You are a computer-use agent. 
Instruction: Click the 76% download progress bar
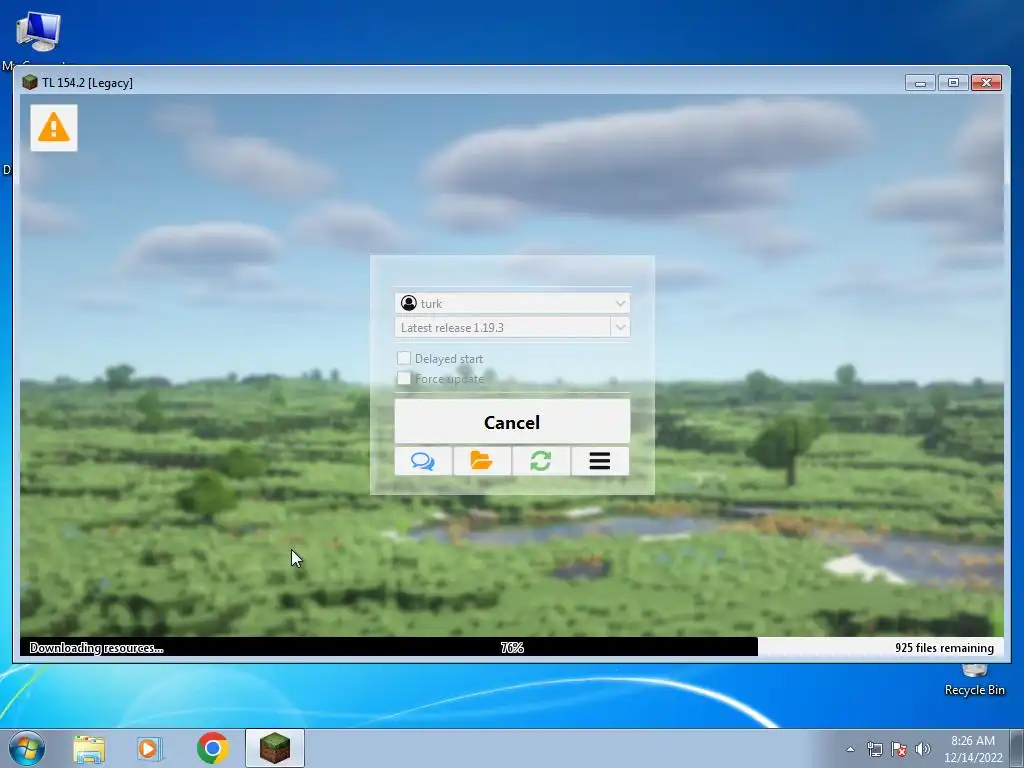[x=512, y=647]
